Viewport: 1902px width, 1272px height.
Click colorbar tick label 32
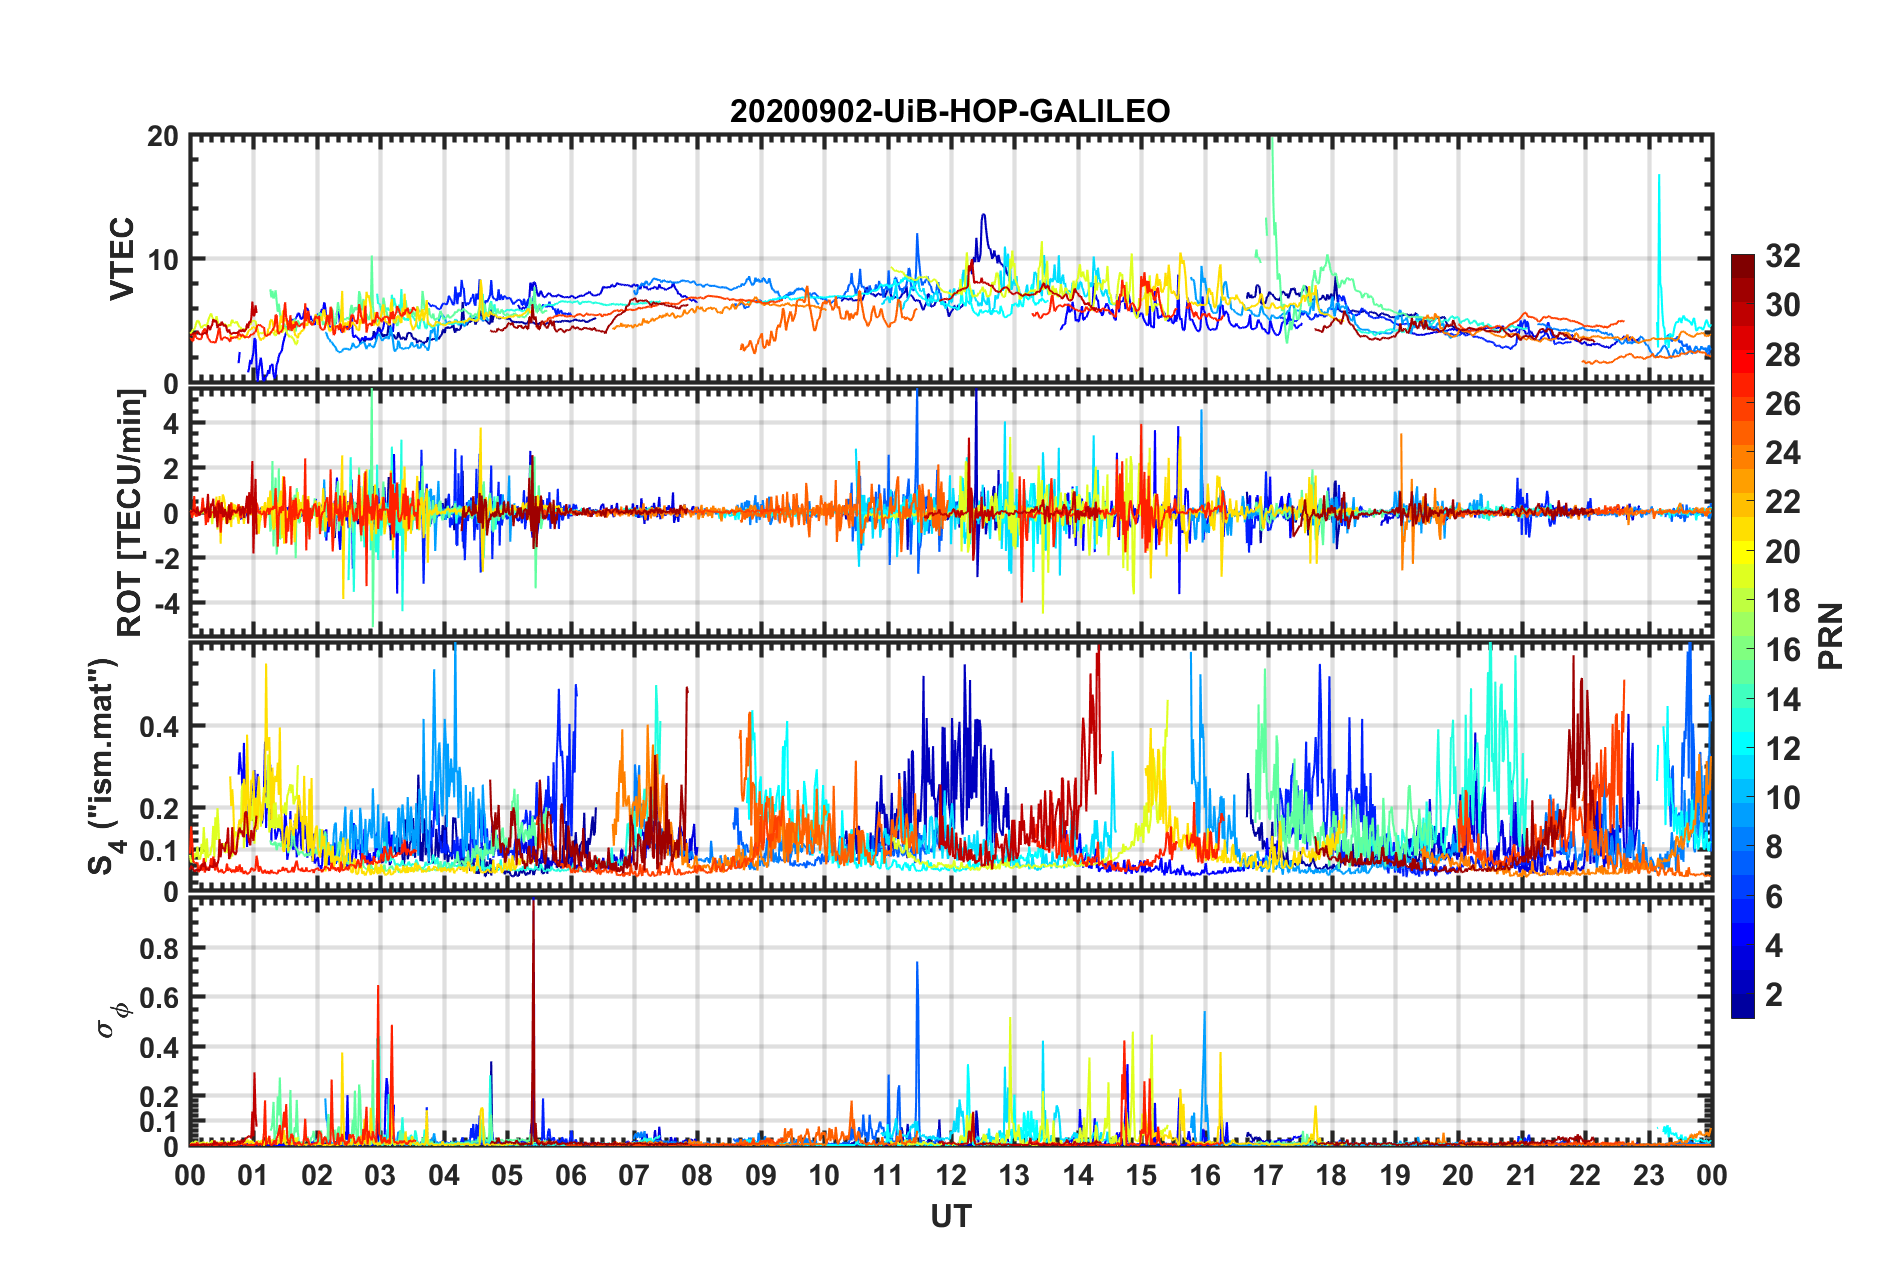(1782, 256)
